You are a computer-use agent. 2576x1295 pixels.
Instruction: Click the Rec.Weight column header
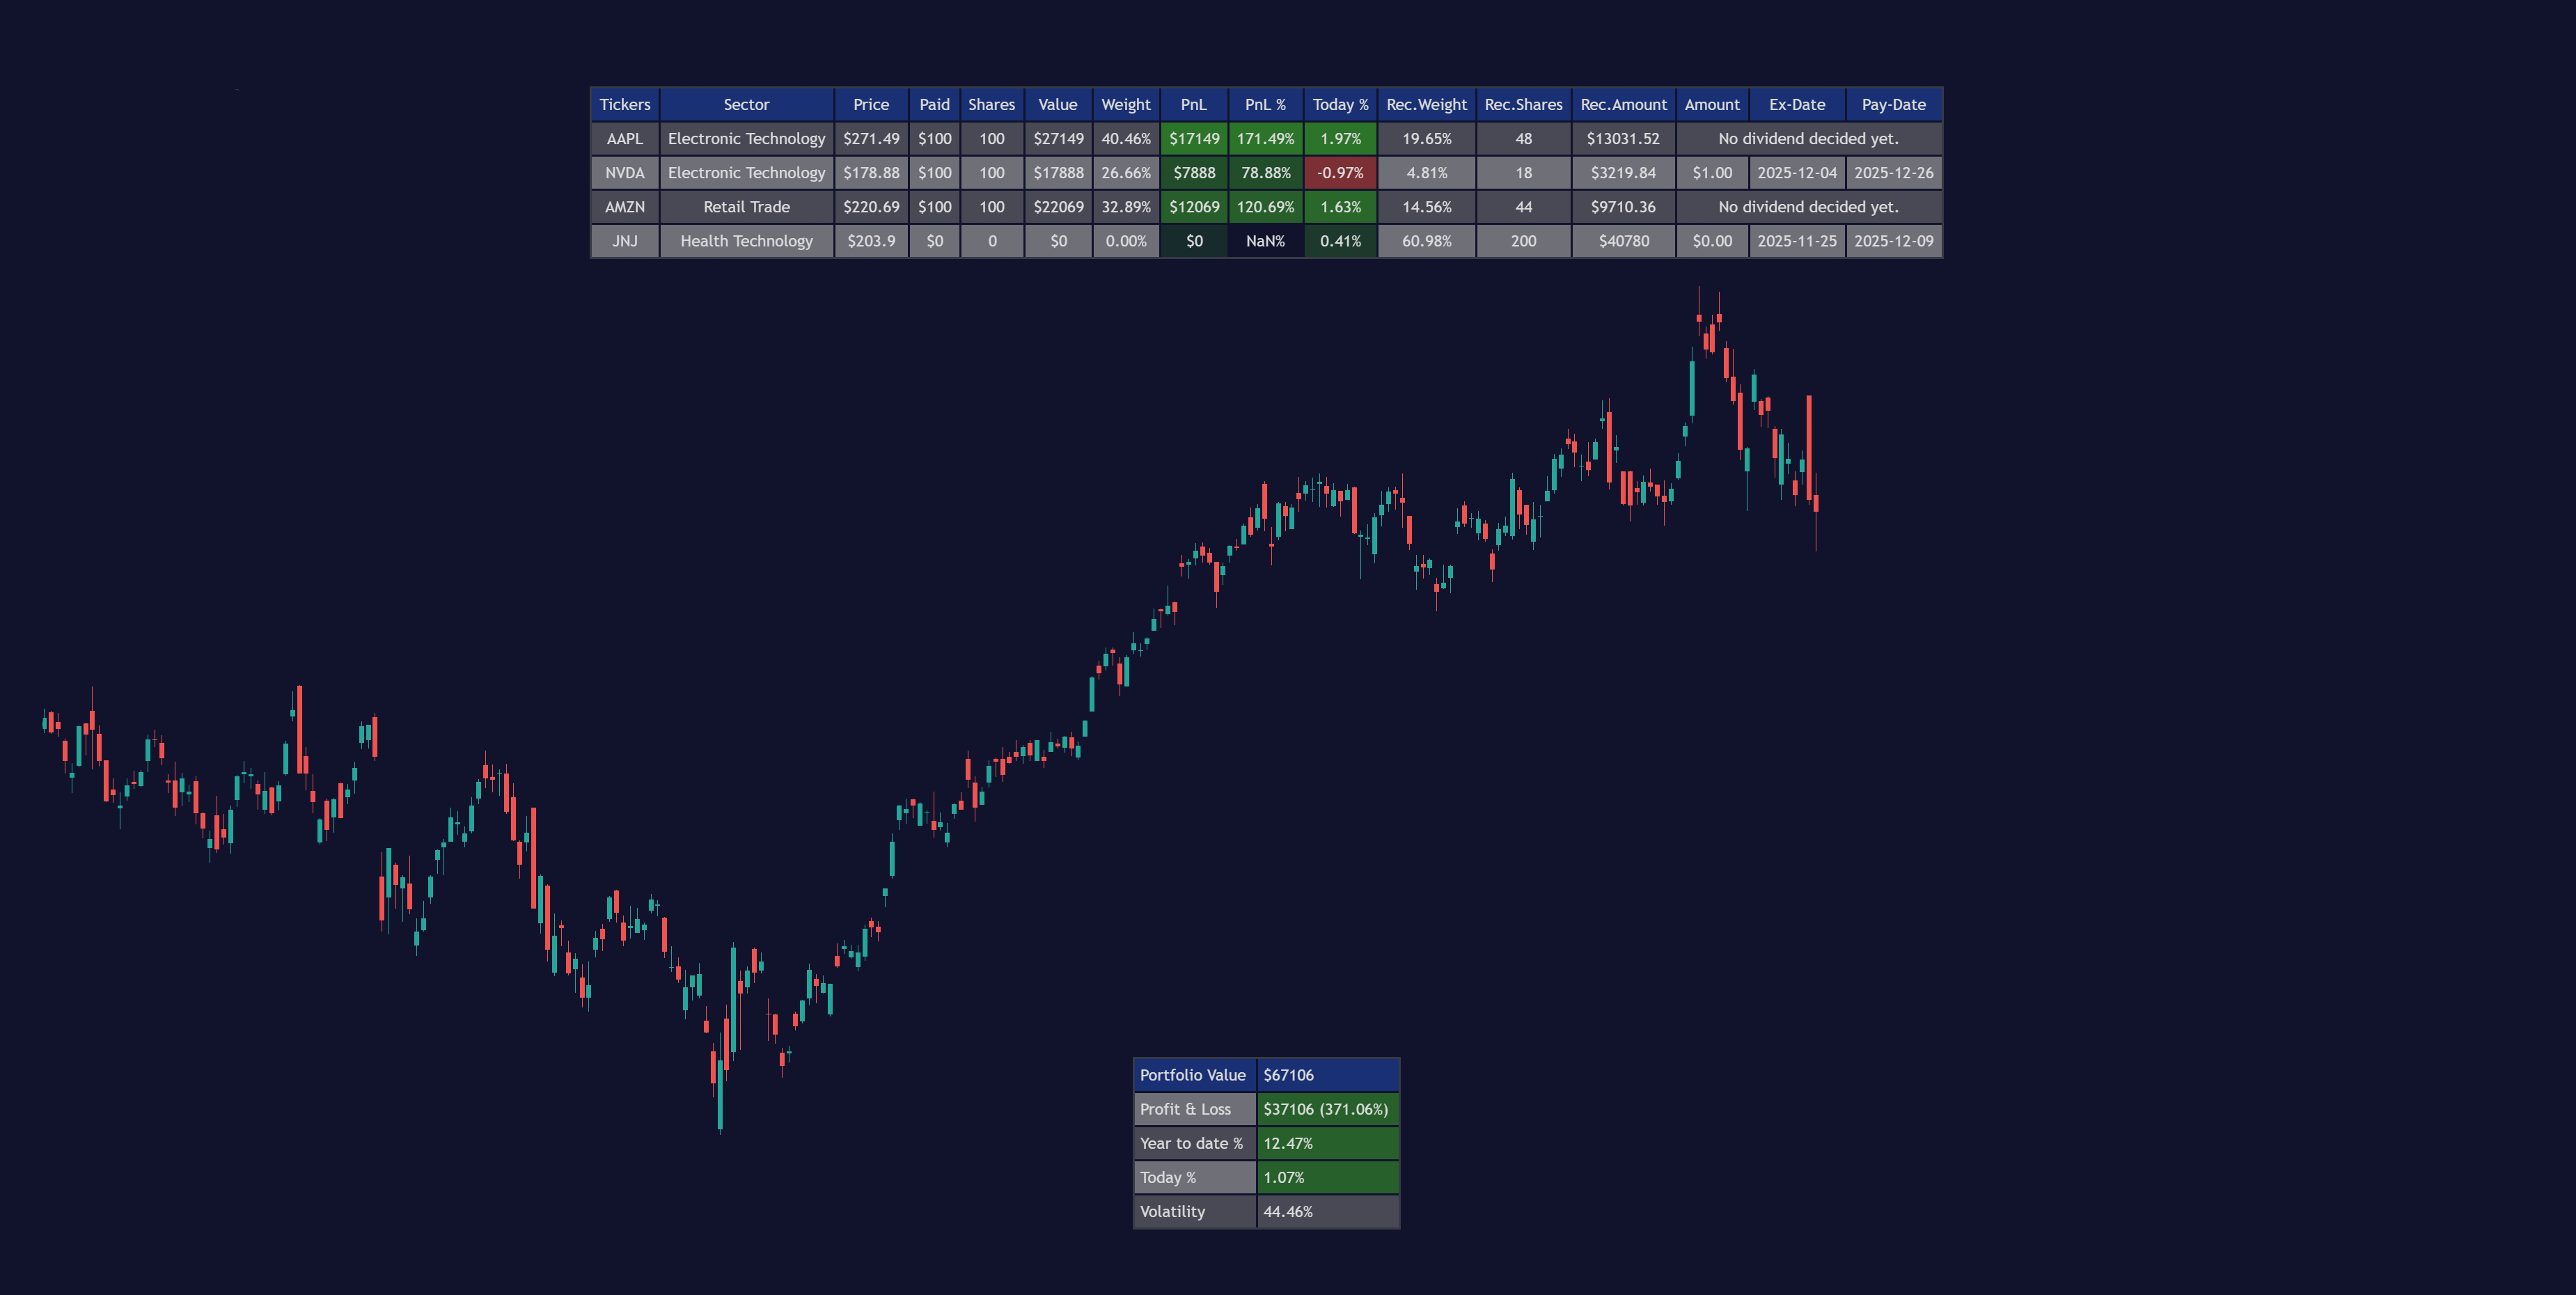pyautogui.click(x=1426, y=105)
